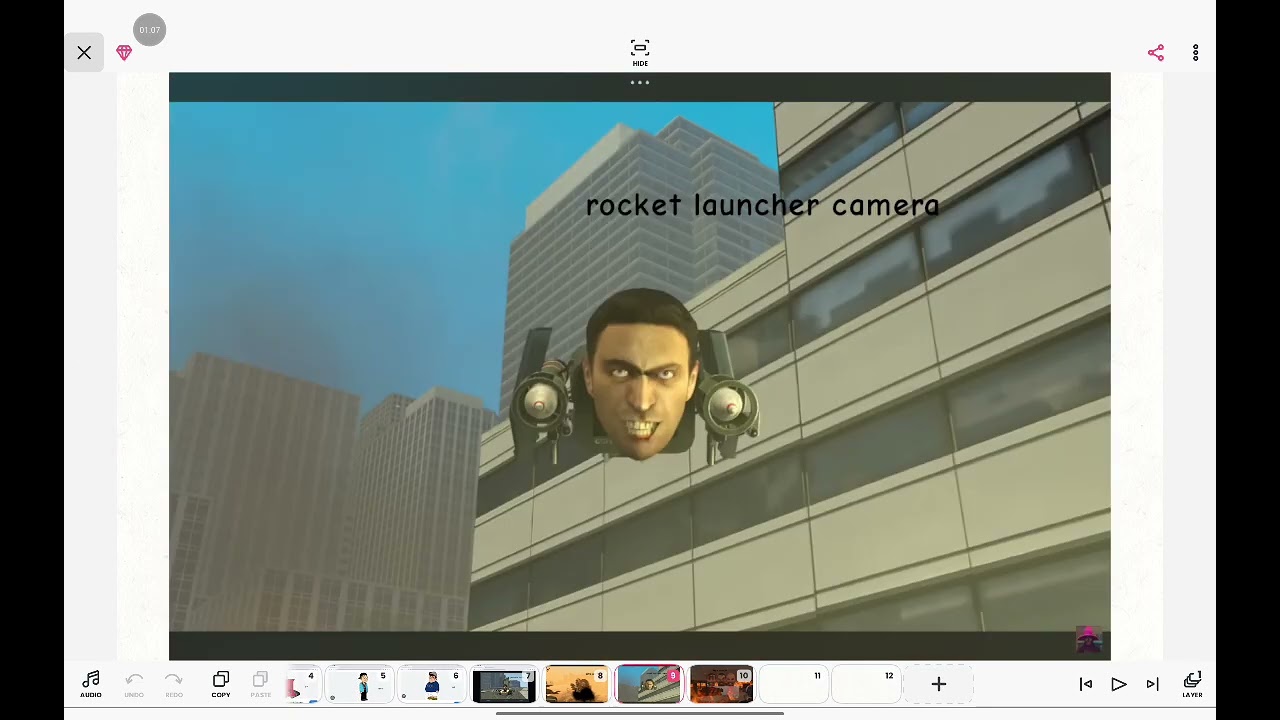Click the Redo arrow
1280x720 pixels.
coord(174,684)
